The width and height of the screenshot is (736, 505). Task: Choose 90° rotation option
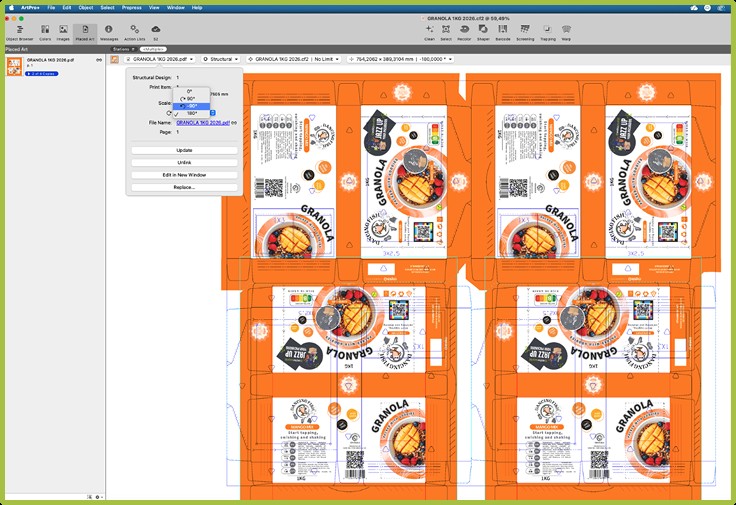[192, 99]
